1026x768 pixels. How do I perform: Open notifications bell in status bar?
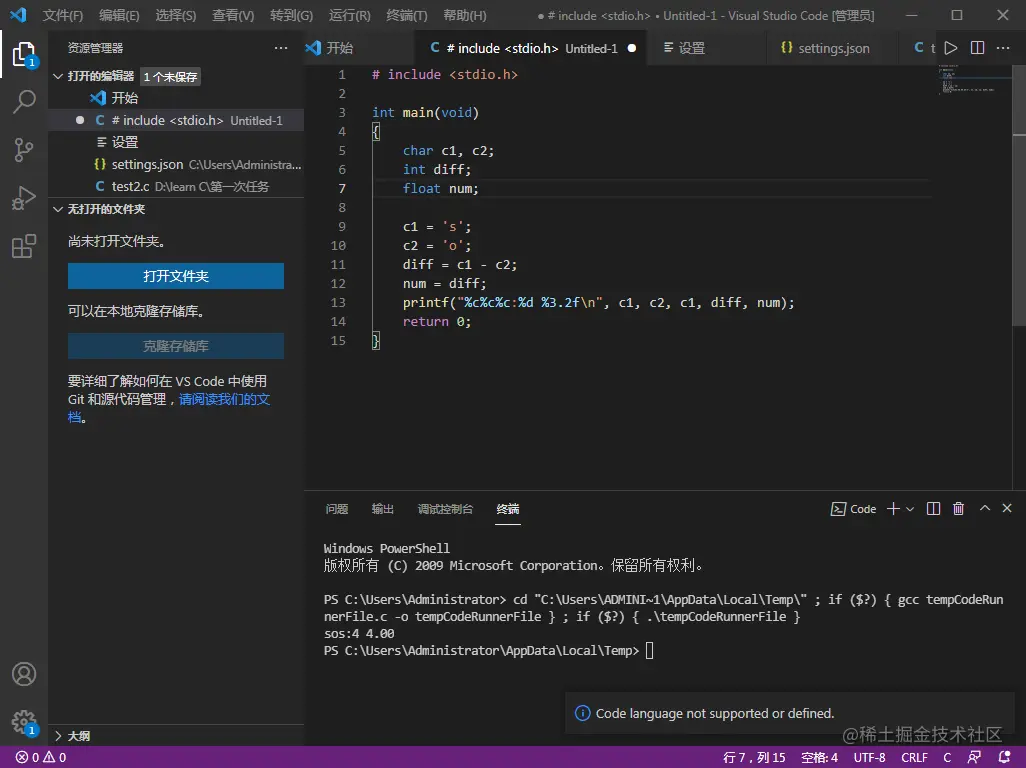coord(1004,758)
